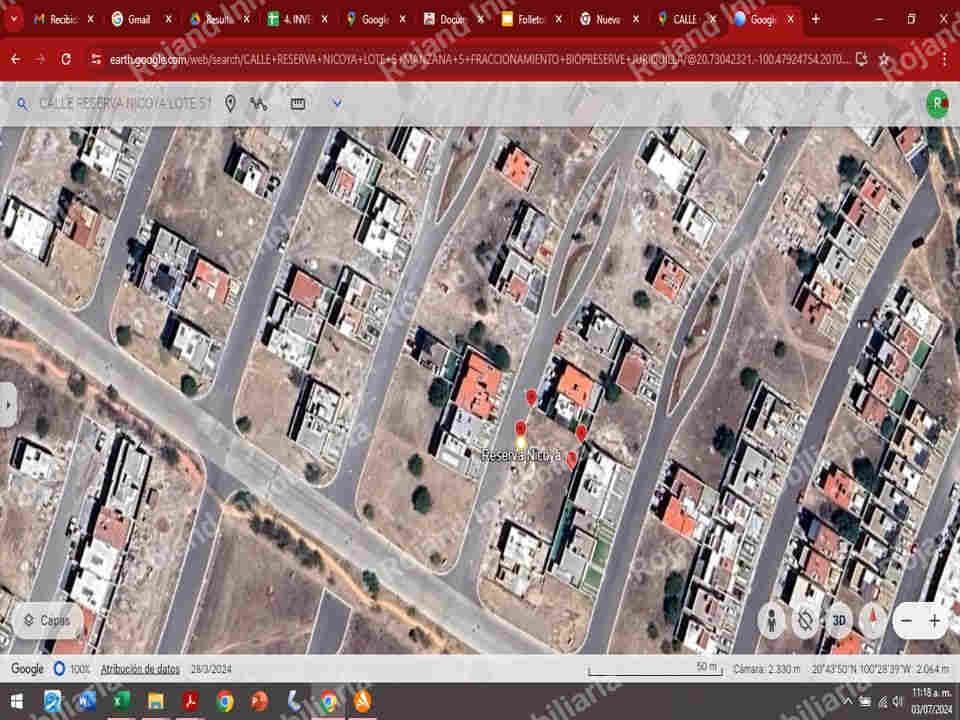Zoom out with the minus button
This screenshot has height=720, width=960.
click(907, 621)
